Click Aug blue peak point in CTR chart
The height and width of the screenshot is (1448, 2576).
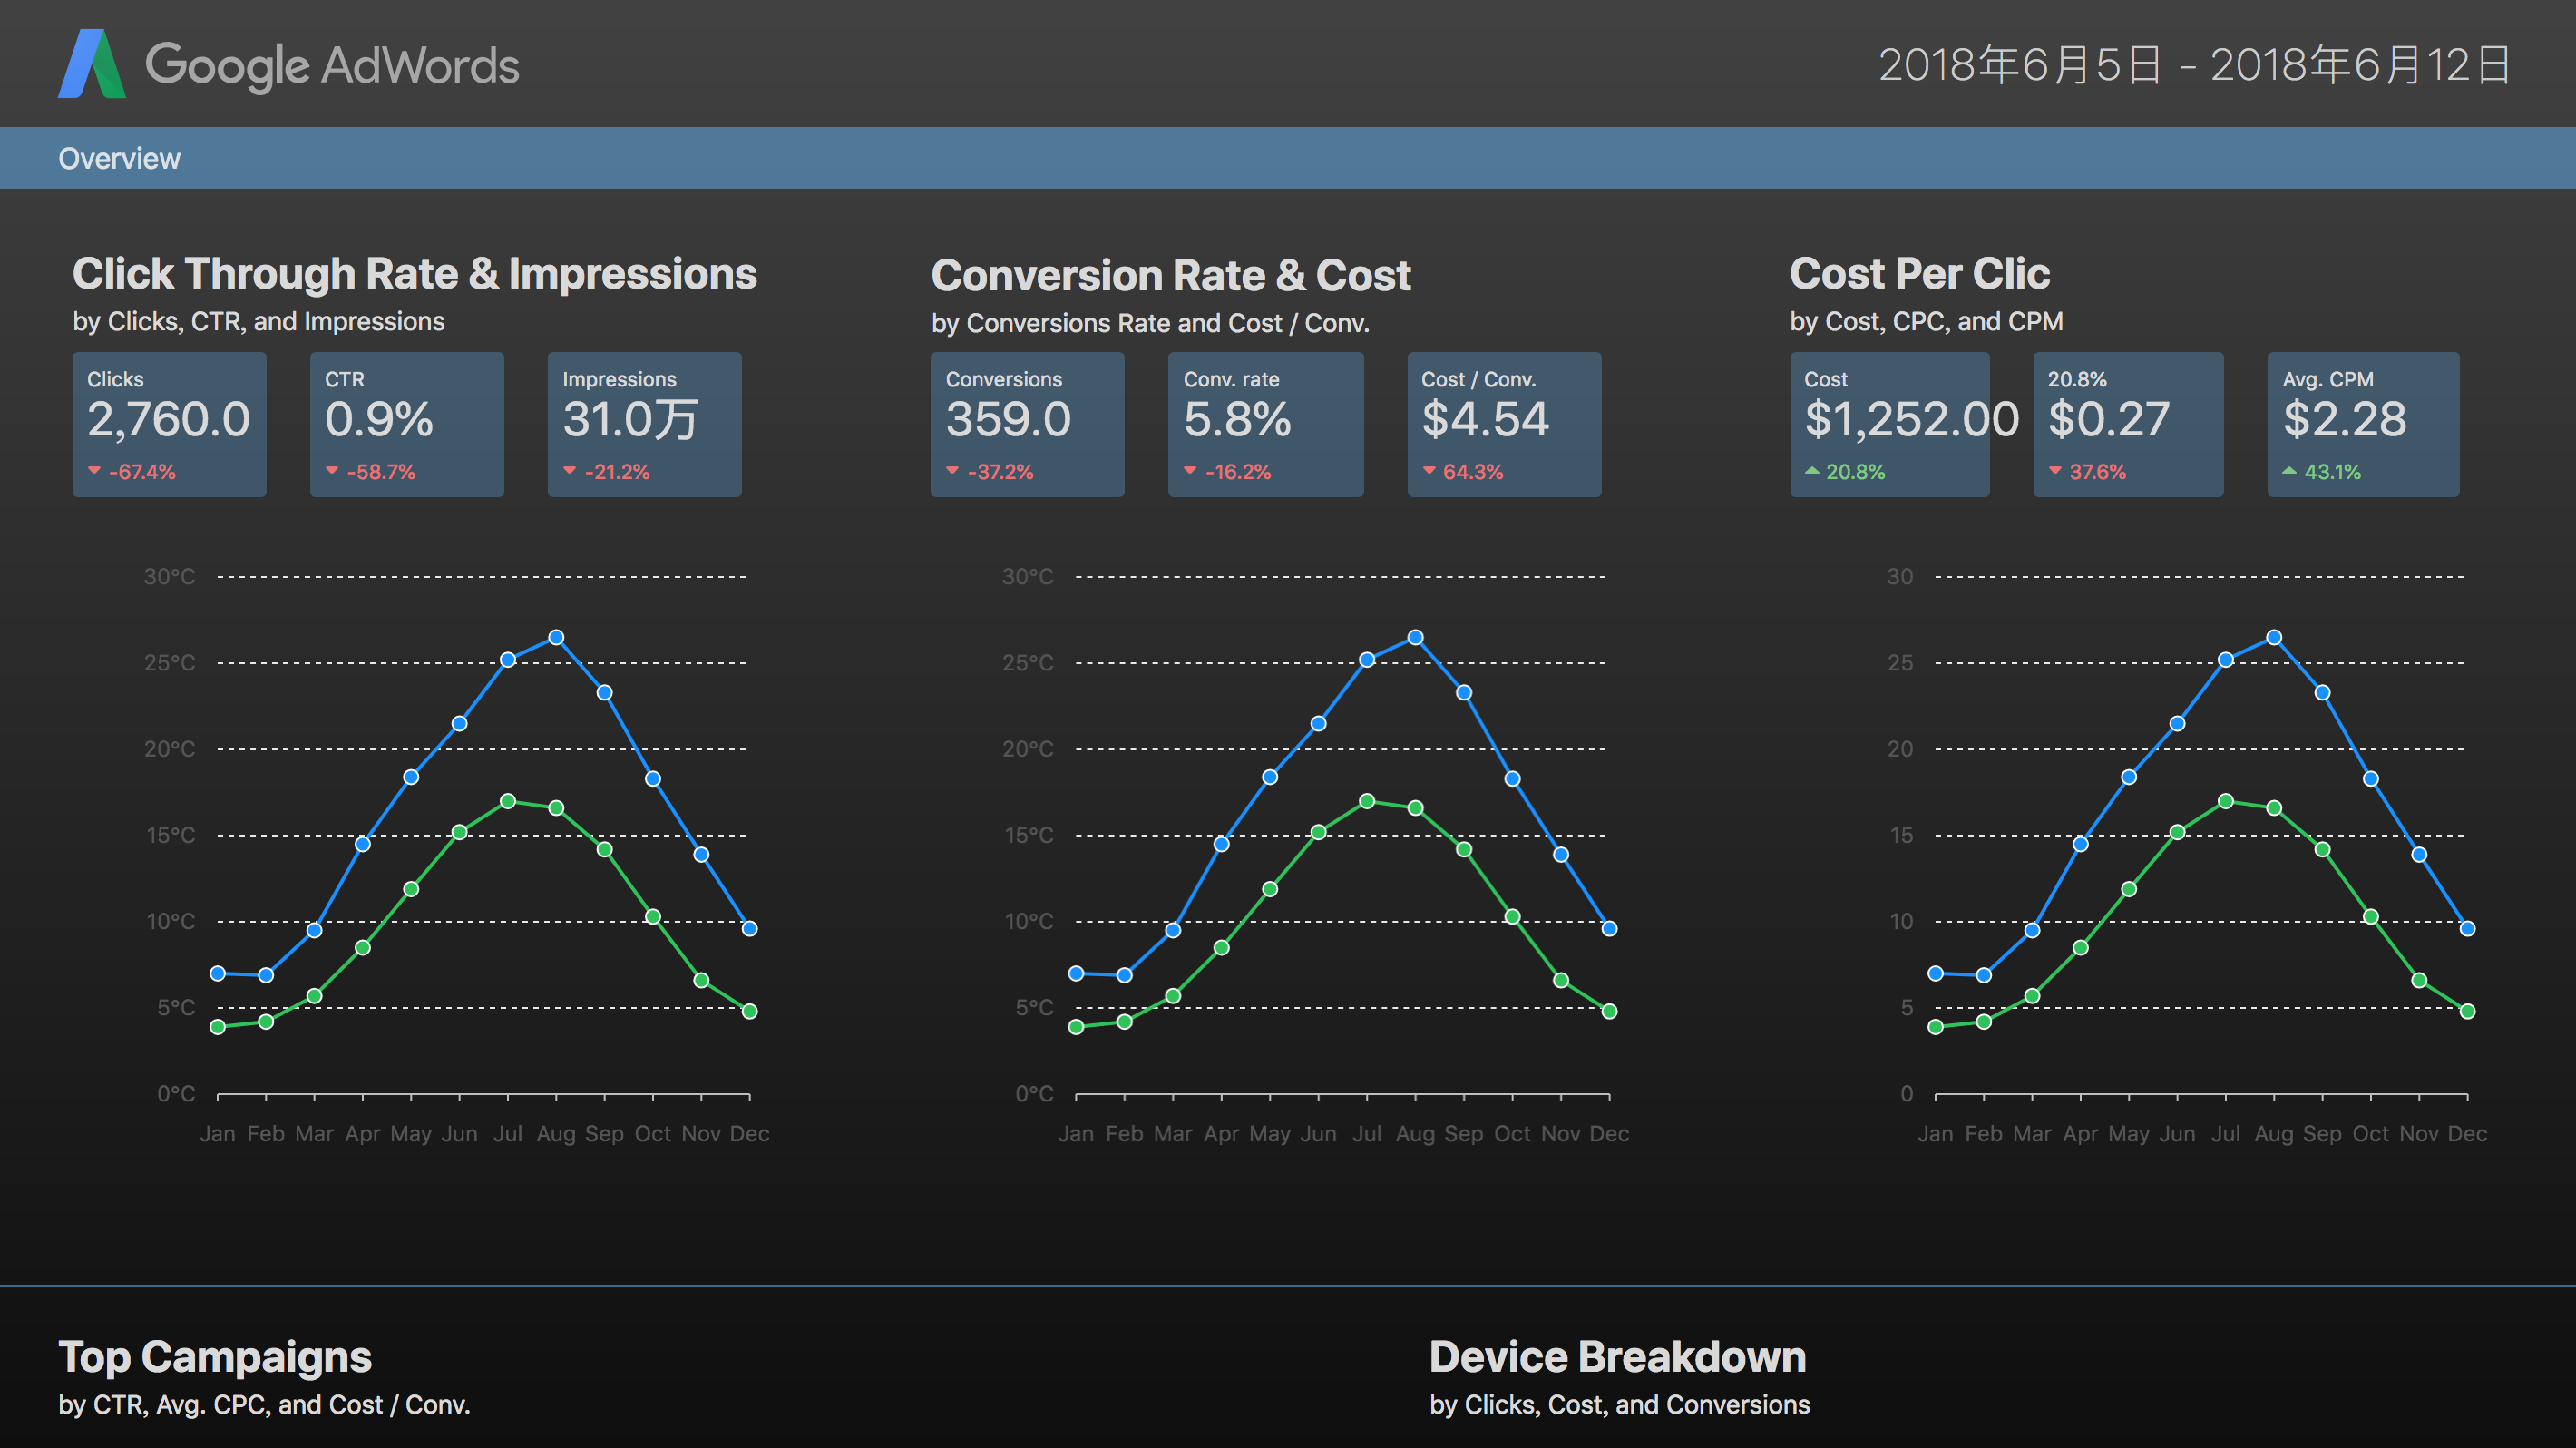[x=556, y=638]
